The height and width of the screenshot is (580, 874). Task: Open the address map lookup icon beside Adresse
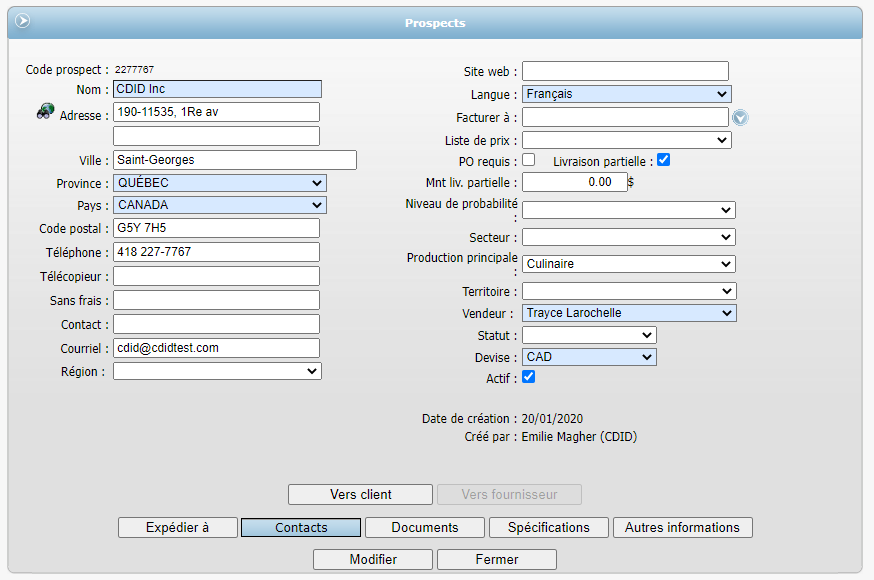coord(46,111)
